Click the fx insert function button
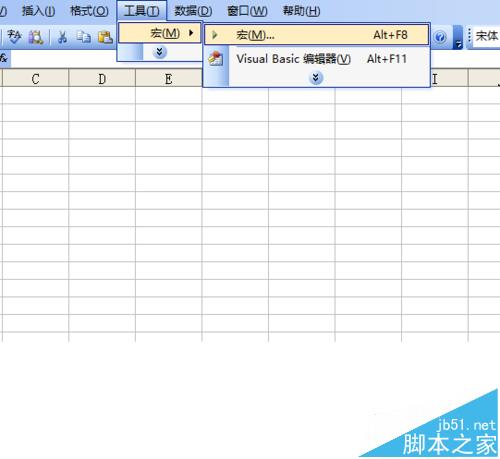Viewport: 500px width, 459px height. click(x=4, y=59)
